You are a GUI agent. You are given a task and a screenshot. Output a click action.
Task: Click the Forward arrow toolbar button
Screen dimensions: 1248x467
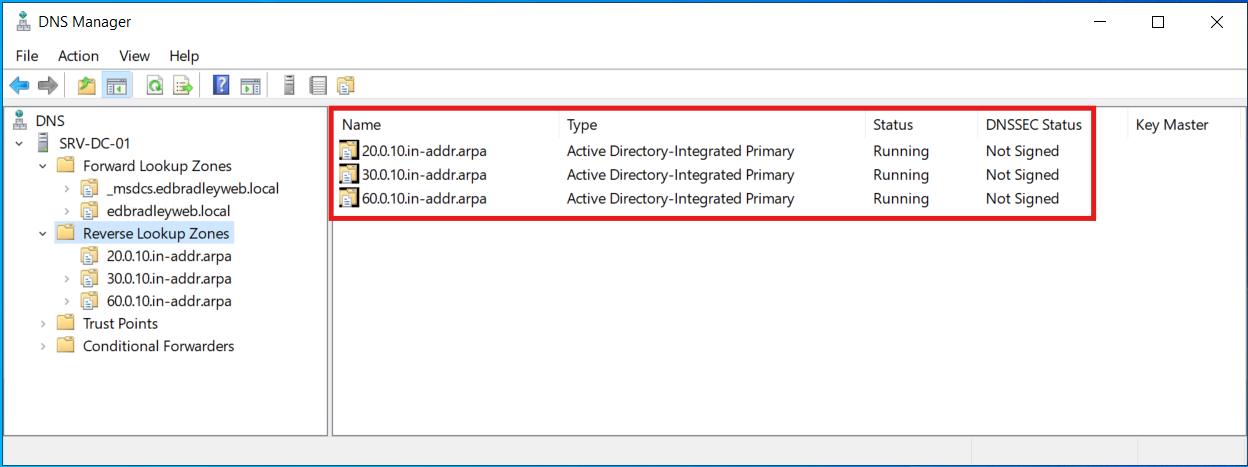[x=47, y=86]
